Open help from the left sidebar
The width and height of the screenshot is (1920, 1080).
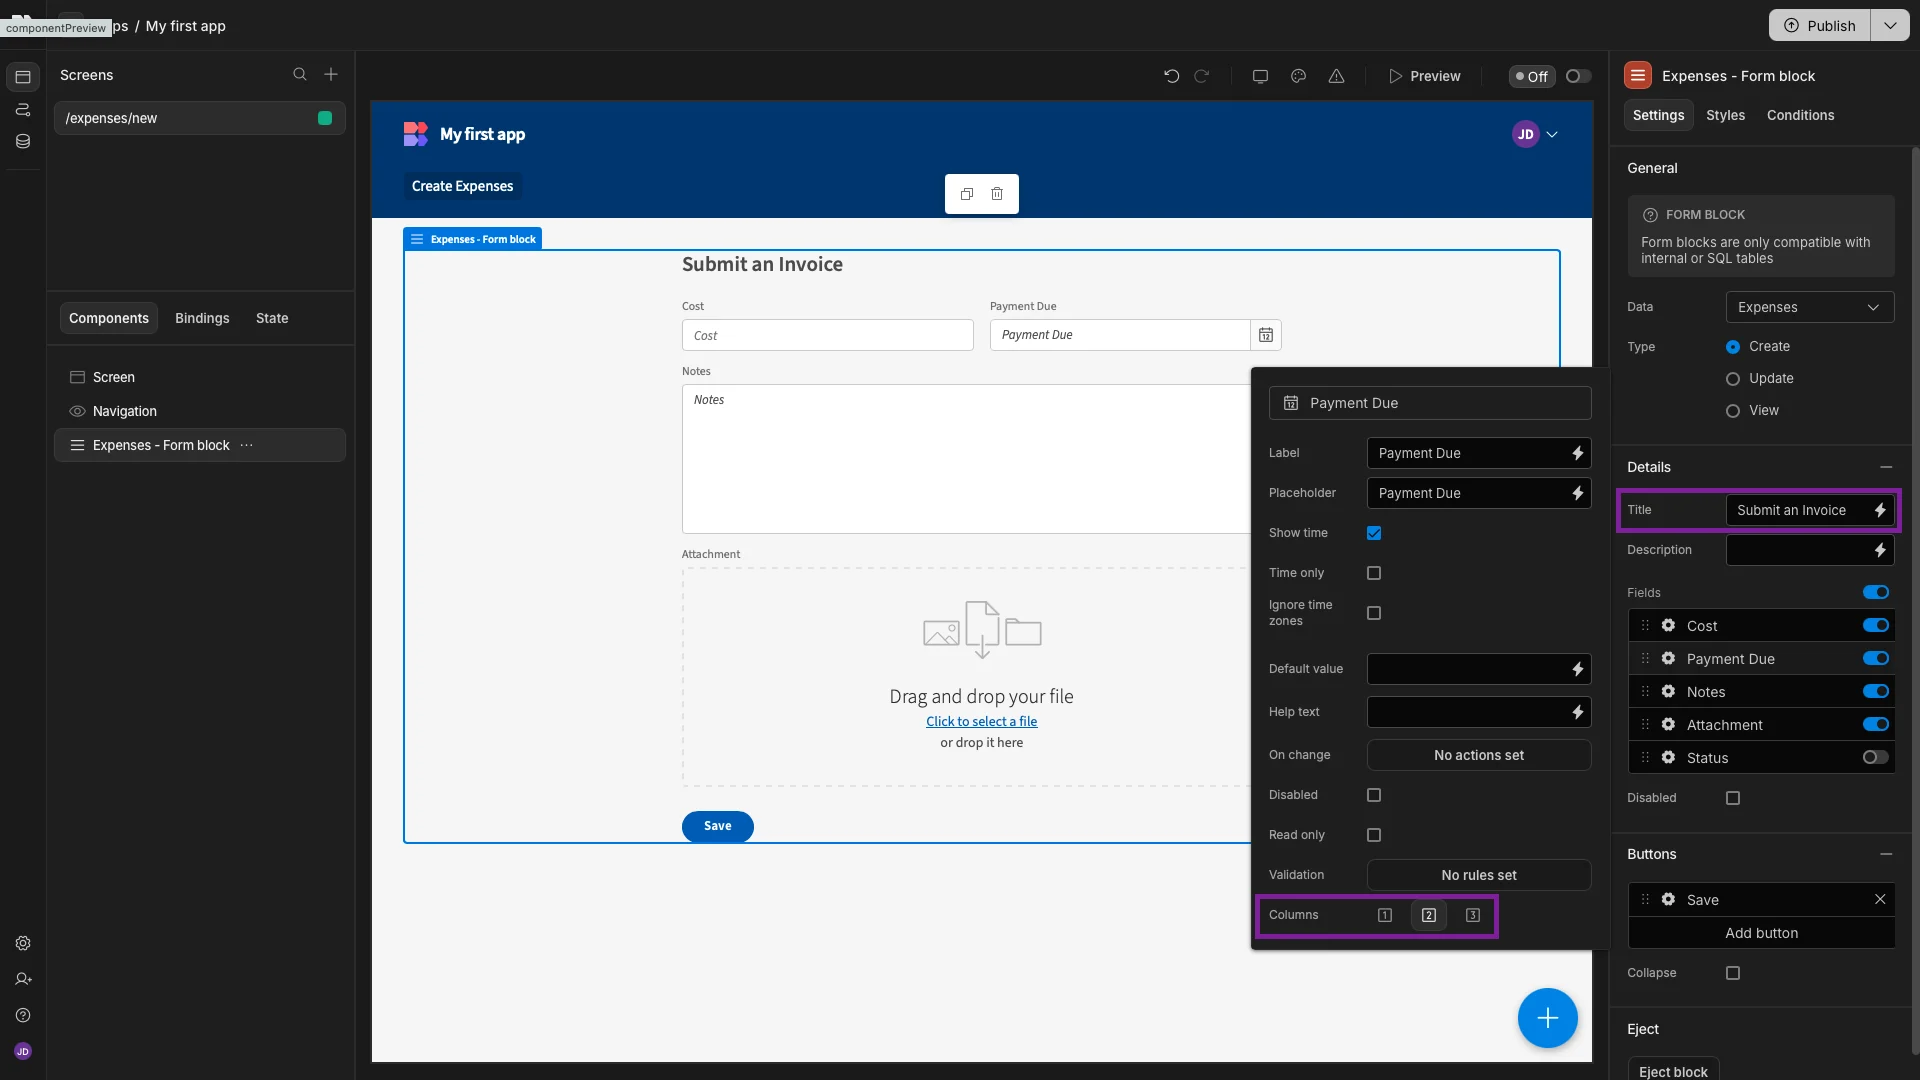(x=23, y=1015)
